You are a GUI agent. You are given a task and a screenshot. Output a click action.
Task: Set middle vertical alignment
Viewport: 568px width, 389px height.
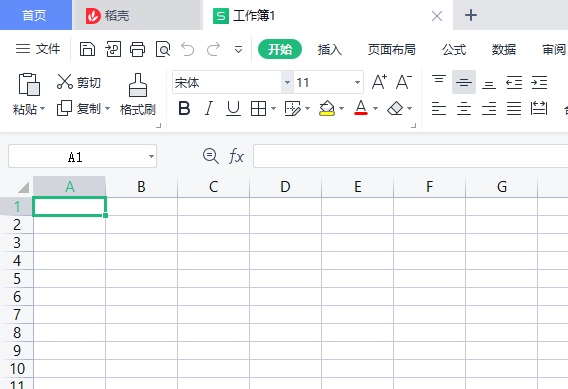(x=464, y=82)
